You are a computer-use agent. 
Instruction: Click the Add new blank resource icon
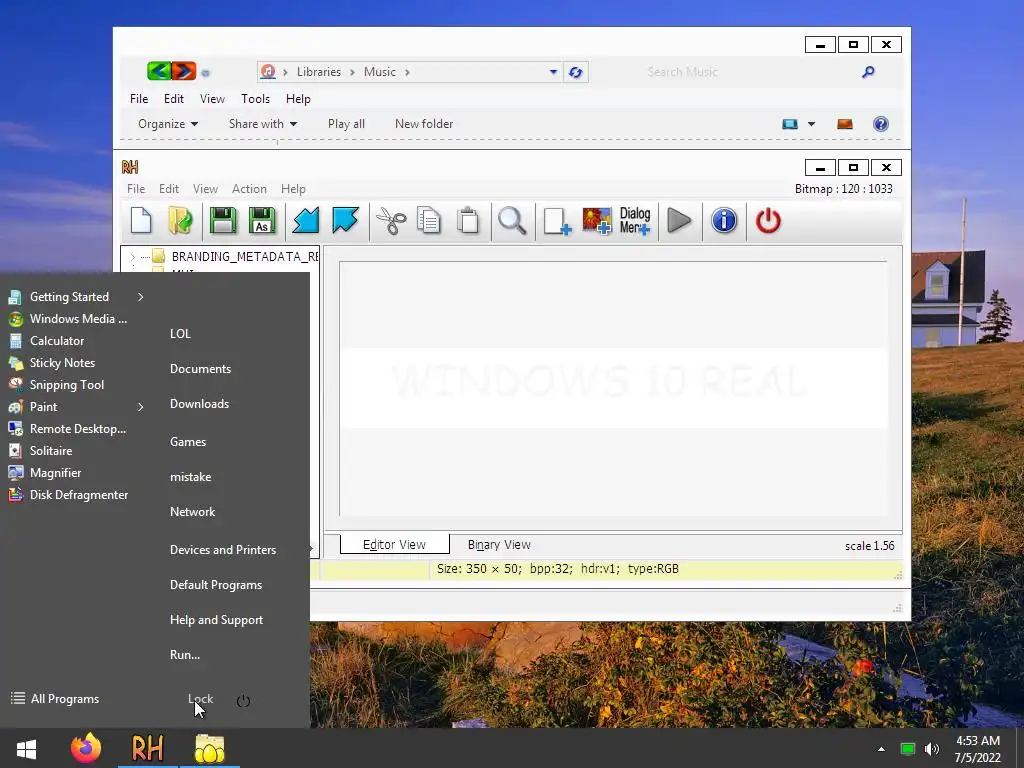557,221
